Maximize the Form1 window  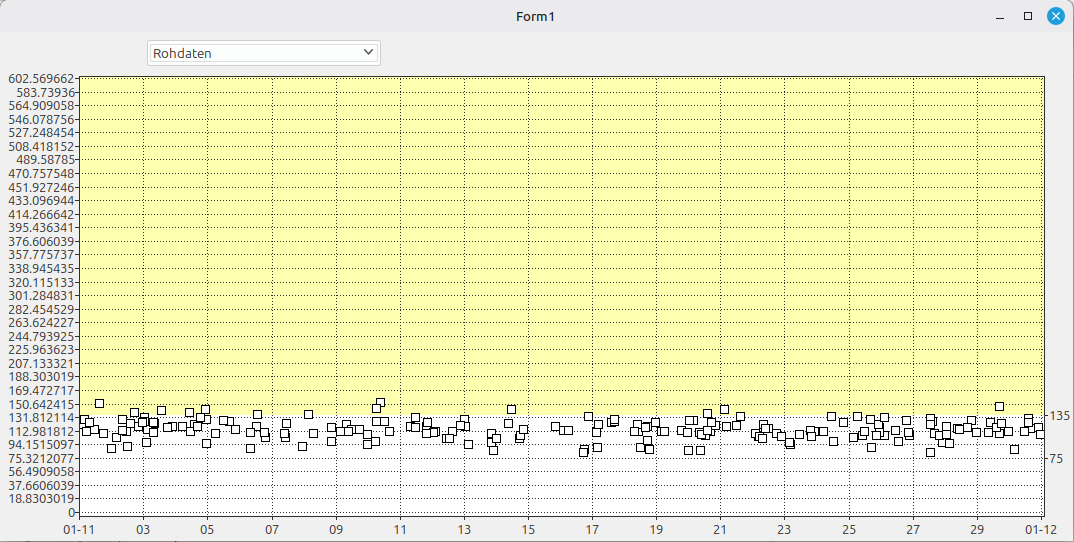(1027, 16)
